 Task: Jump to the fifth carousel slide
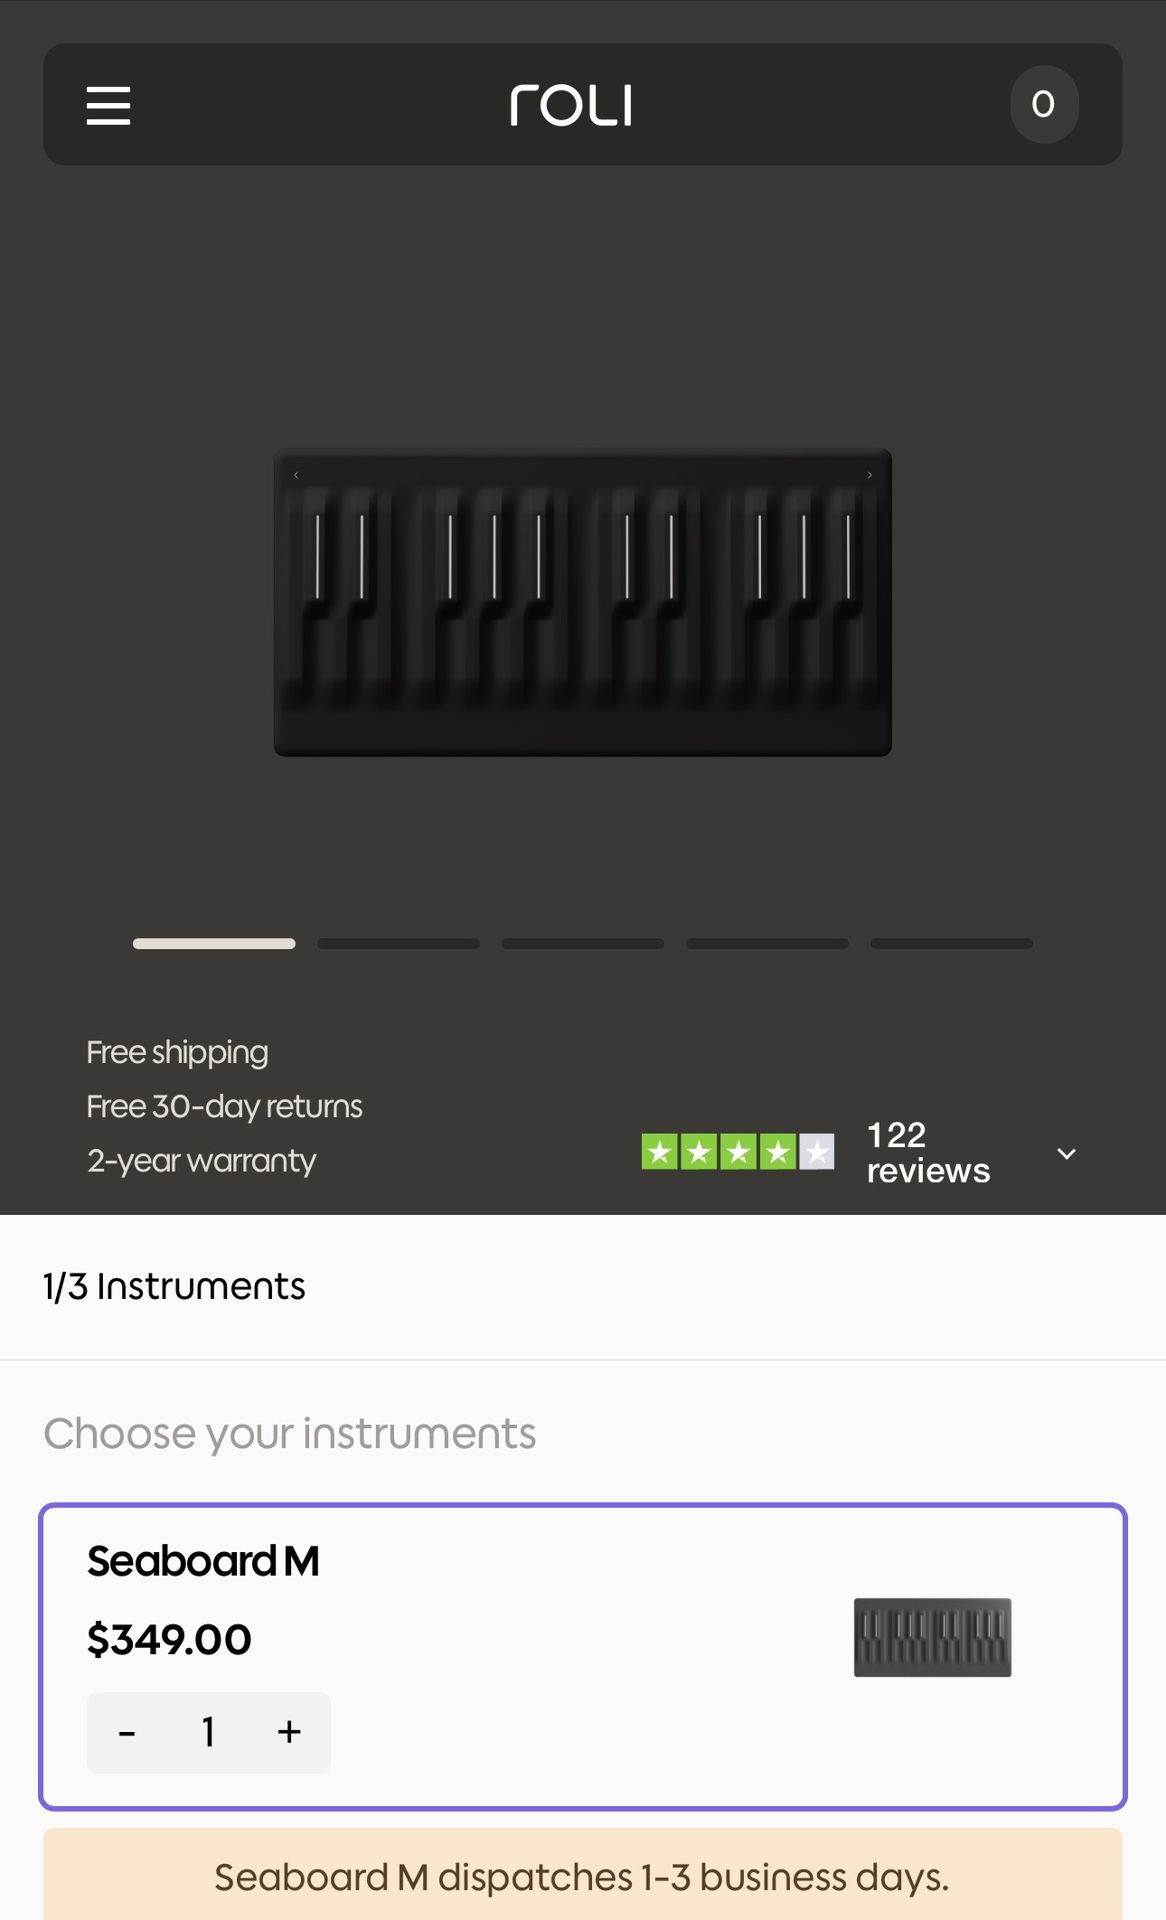[951, 943]
